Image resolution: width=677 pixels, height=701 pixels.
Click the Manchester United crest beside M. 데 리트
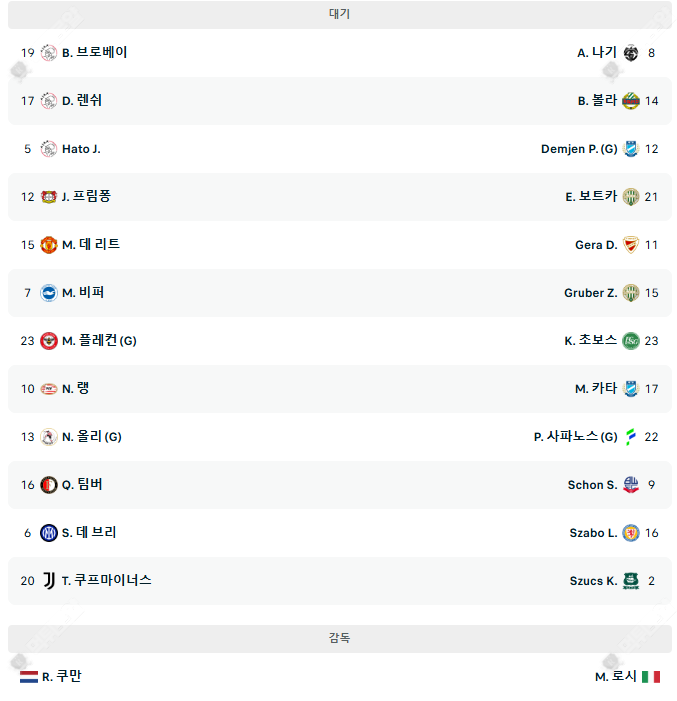tap(49, 245)
